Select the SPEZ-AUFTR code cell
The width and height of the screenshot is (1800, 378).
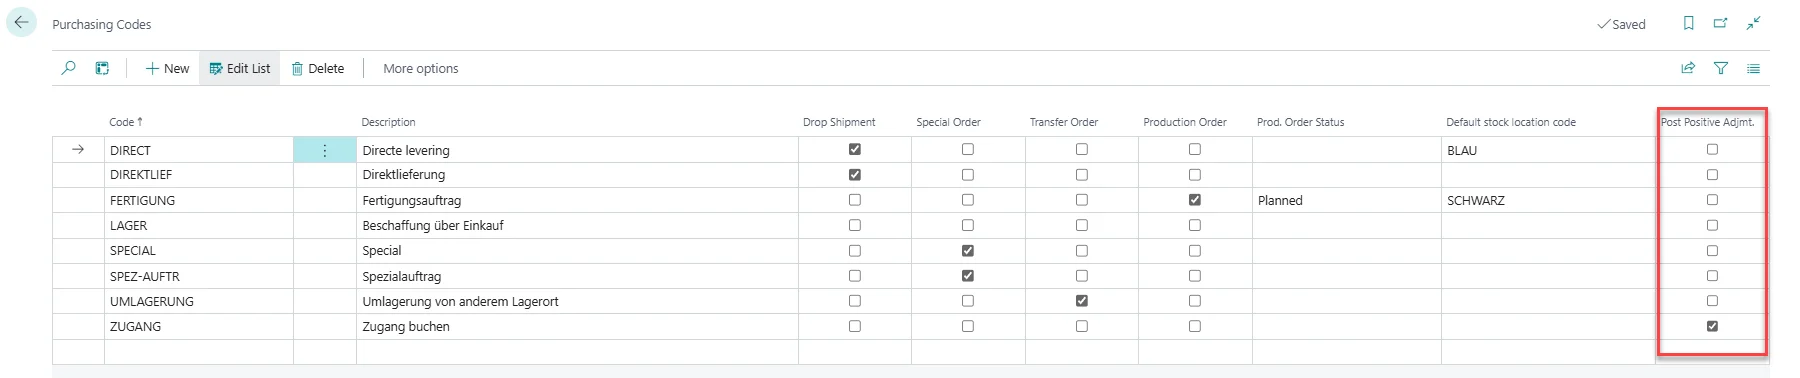(198, 276)
